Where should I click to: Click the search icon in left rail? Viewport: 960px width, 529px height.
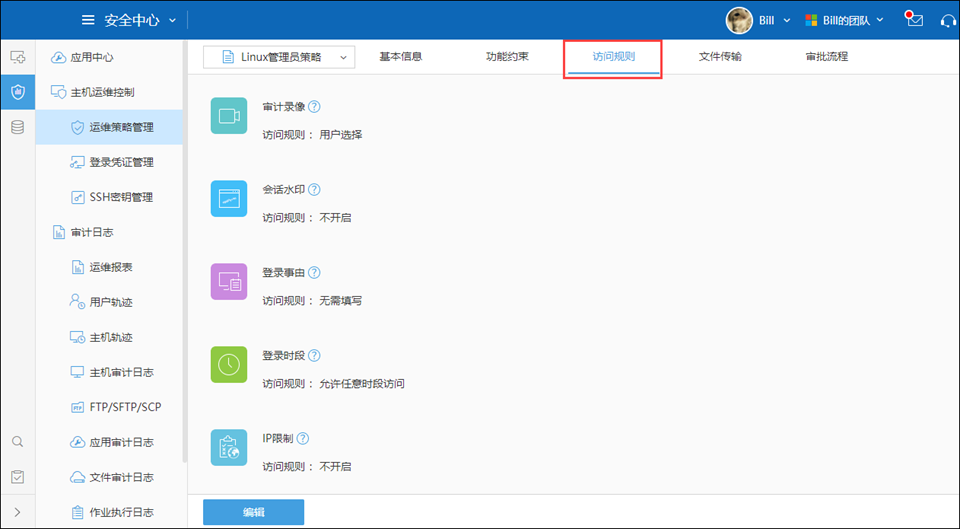[18, 441]
